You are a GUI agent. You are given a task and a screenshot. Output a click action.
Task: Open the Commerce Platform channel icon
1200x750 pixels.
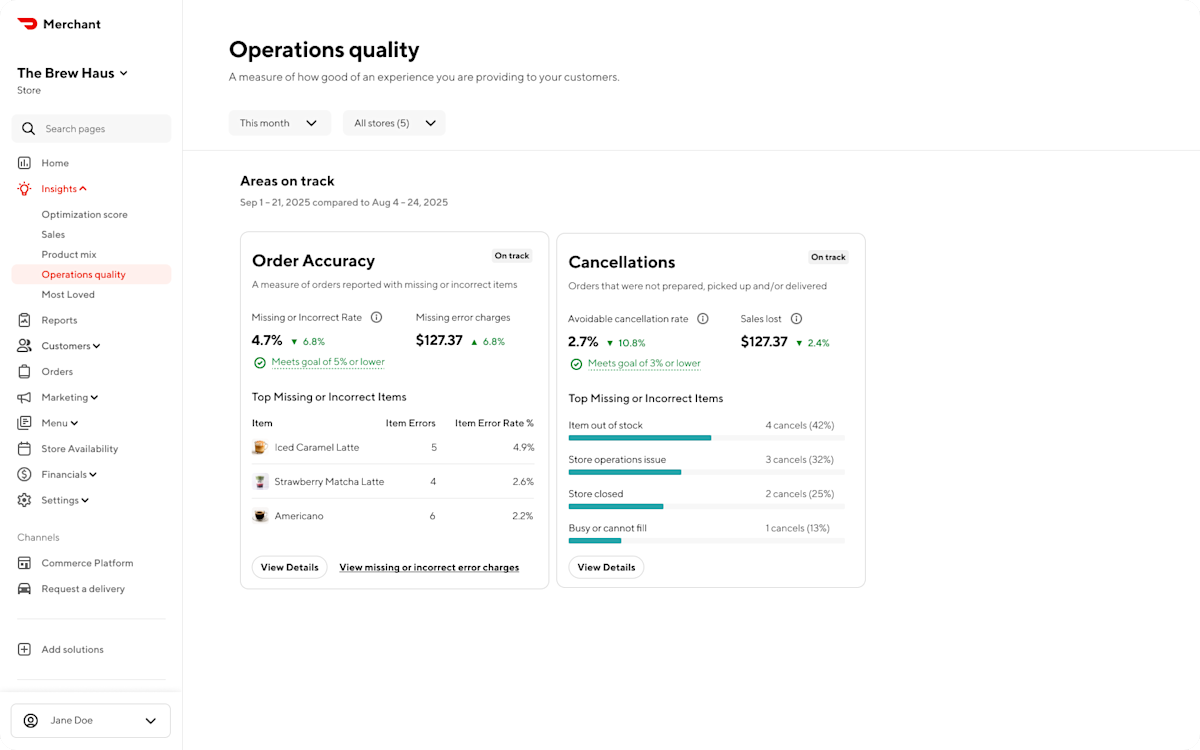click(23, 563)
